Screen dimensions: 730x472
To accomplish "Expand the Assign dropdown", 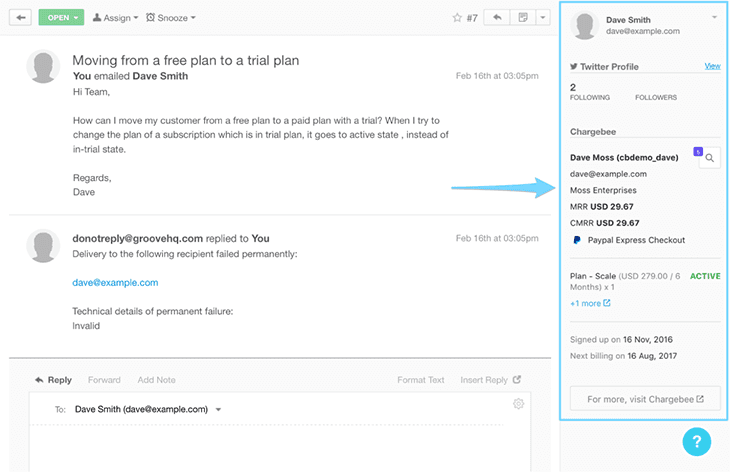I will coord(114,18).
